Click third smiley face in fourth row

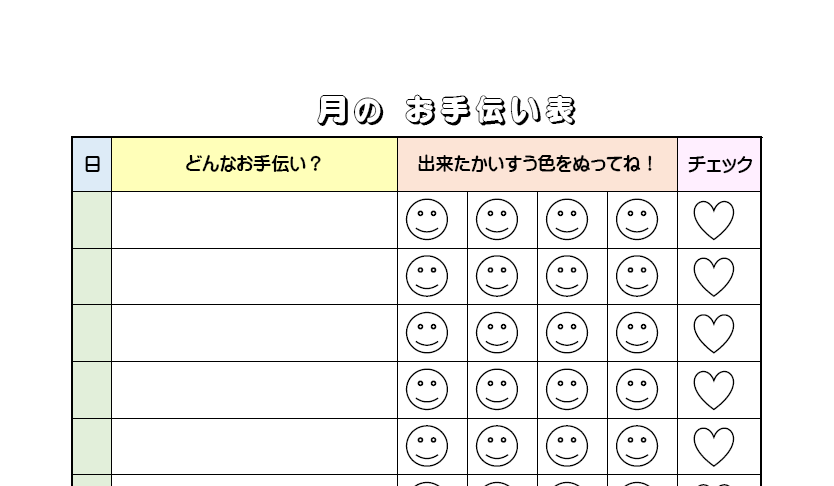[x=567, y=390]
